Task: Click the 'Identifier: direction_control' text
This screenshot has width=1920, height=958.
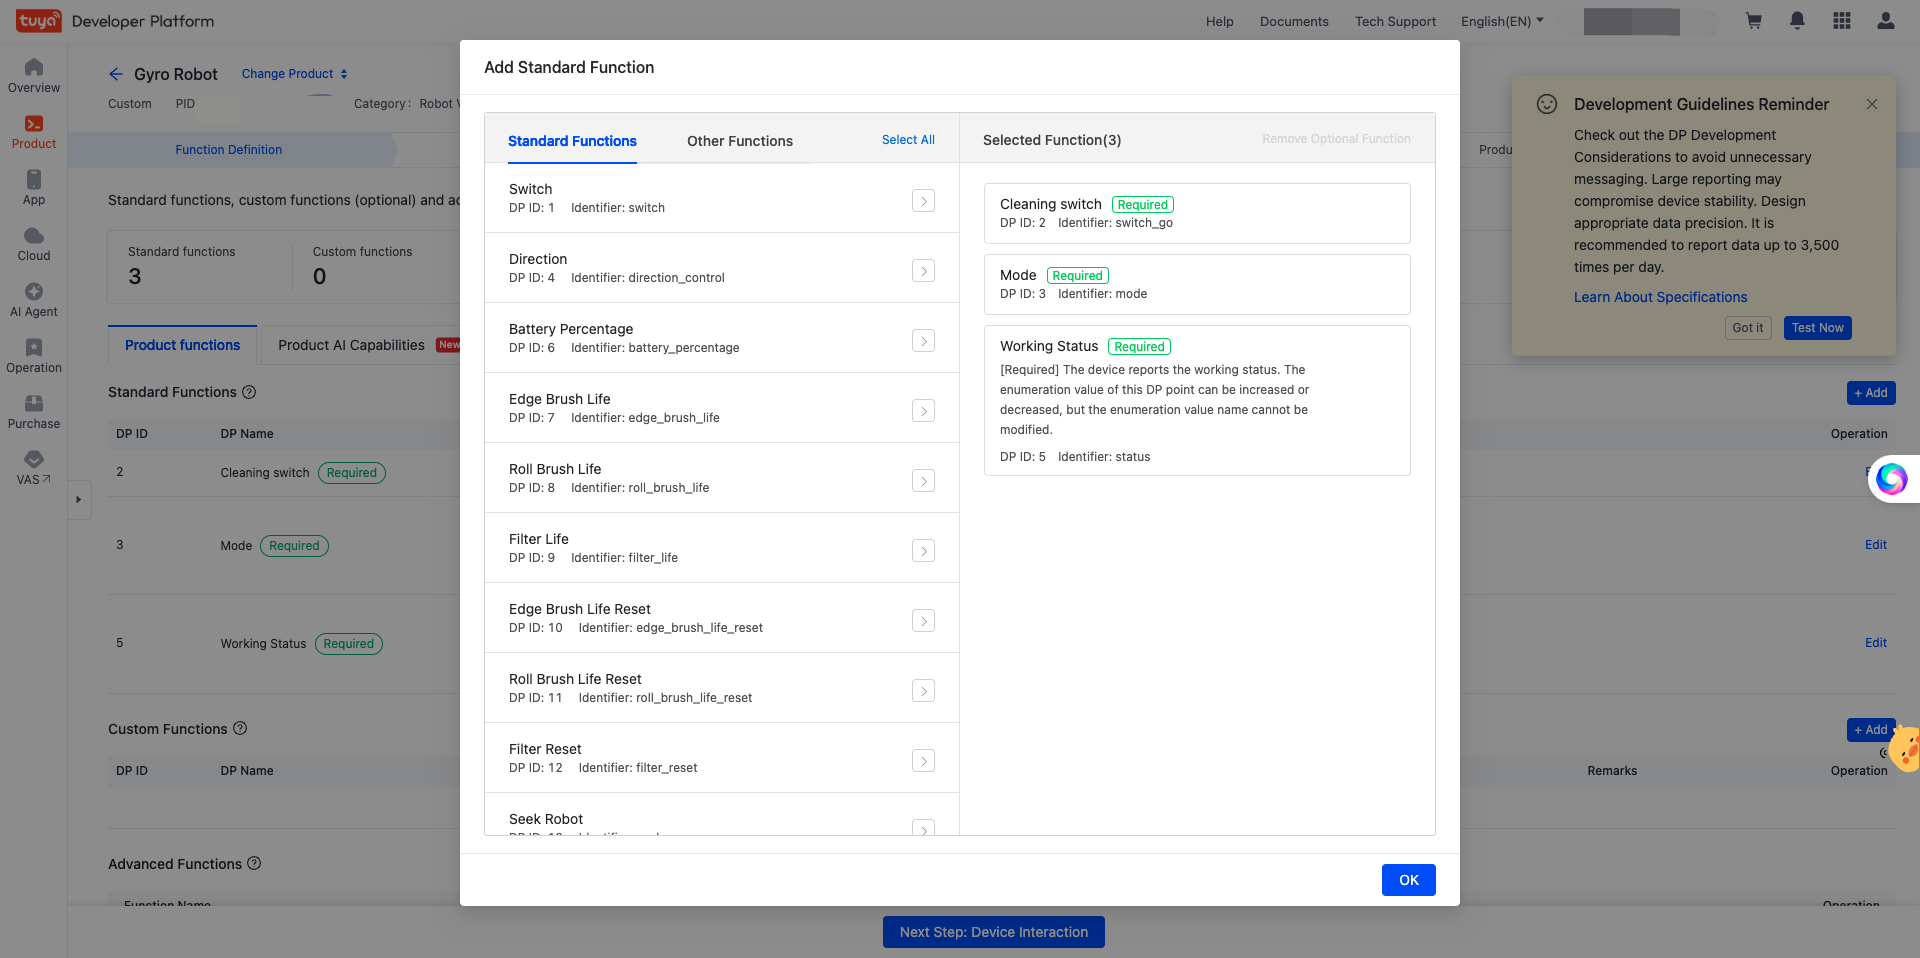Action: (647, 278)
